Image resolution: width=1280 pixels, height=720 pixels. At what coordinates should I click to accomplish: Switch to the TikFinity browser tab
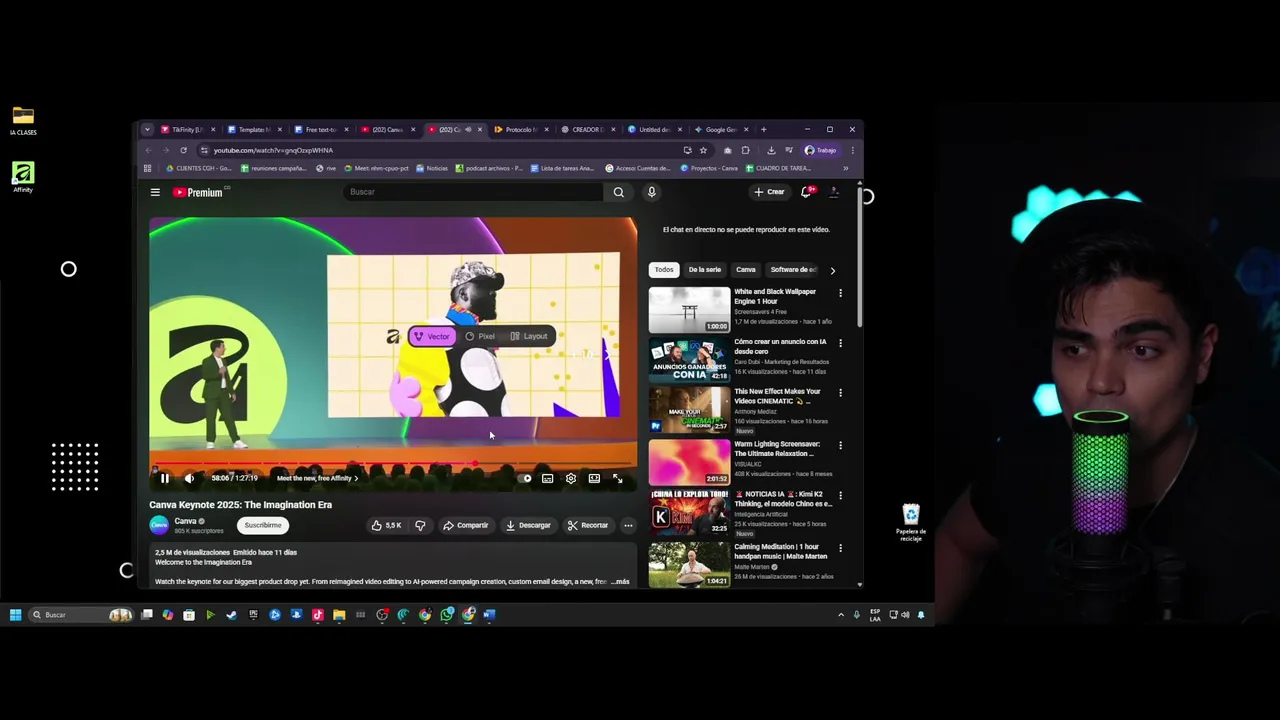click(187, 129)
